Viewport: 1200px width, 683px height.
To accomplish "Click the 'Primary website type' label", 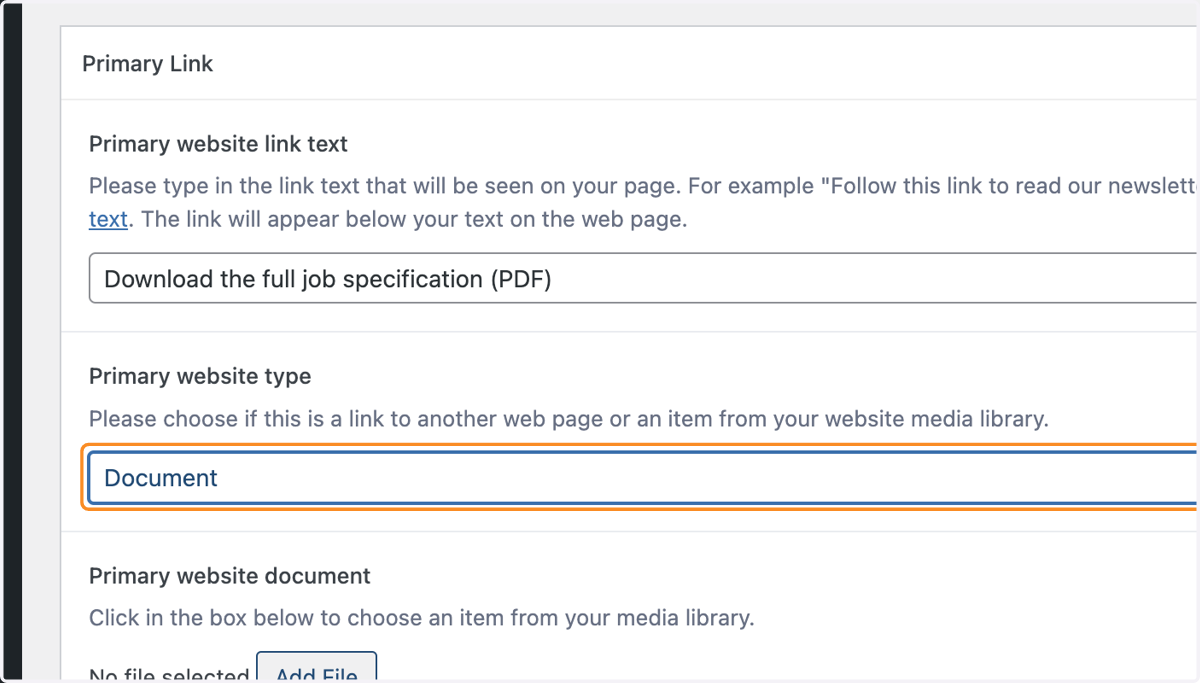I will click(200, 376).
